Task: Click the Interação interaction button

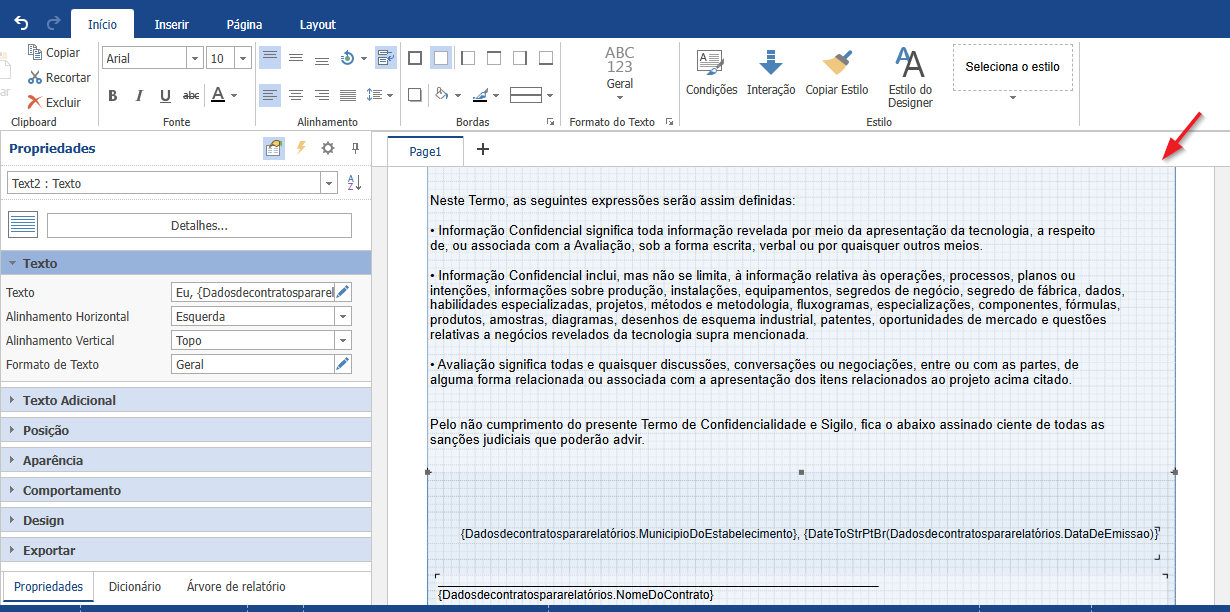Action: (x=771, y=72)
